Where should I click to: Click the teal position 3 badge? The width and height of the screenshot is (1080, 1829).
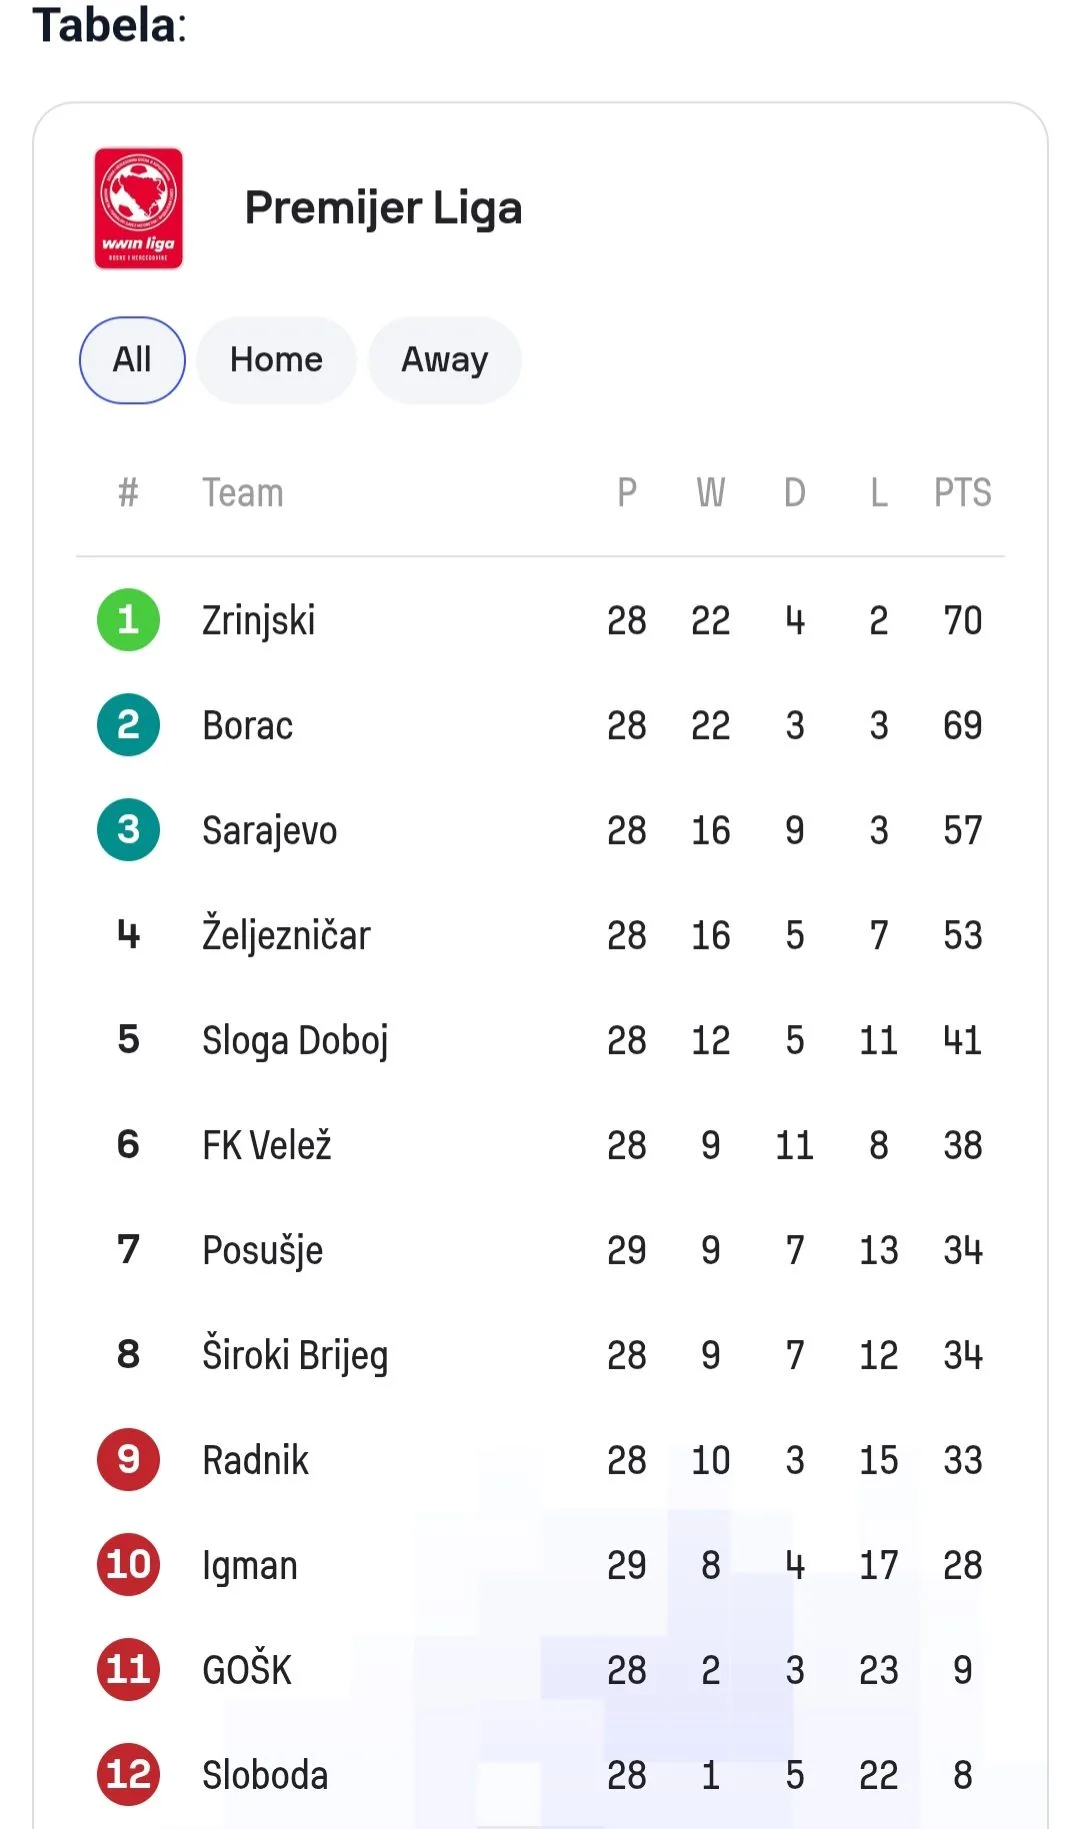(128, 830)
